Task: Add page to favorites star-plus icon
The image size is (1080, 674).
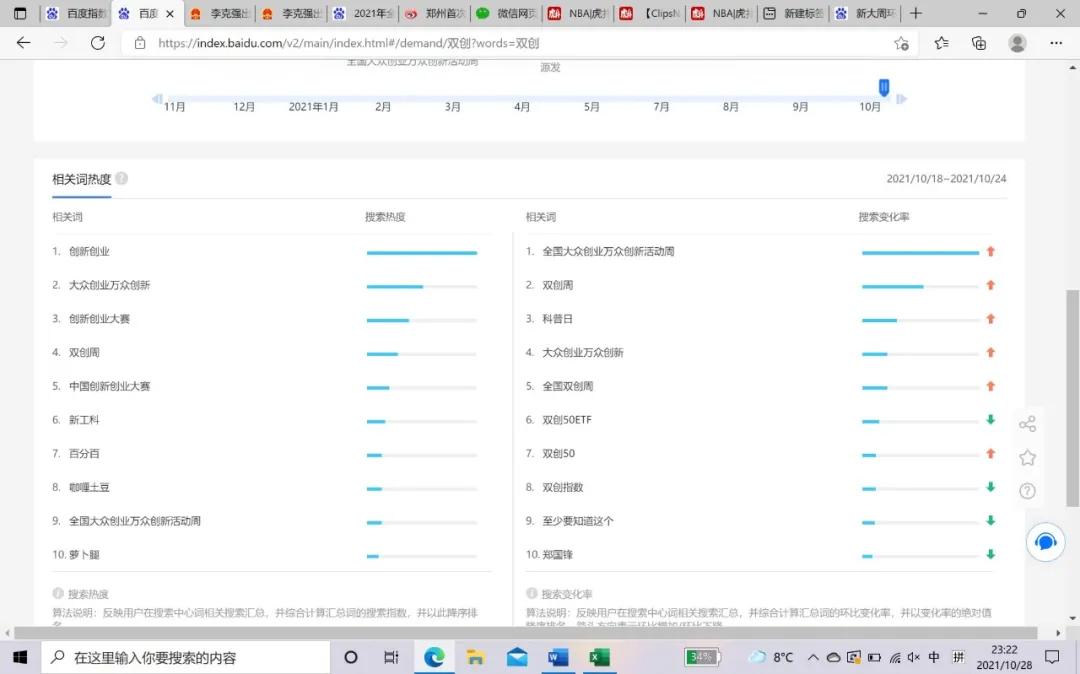Action: pos(901,43)
